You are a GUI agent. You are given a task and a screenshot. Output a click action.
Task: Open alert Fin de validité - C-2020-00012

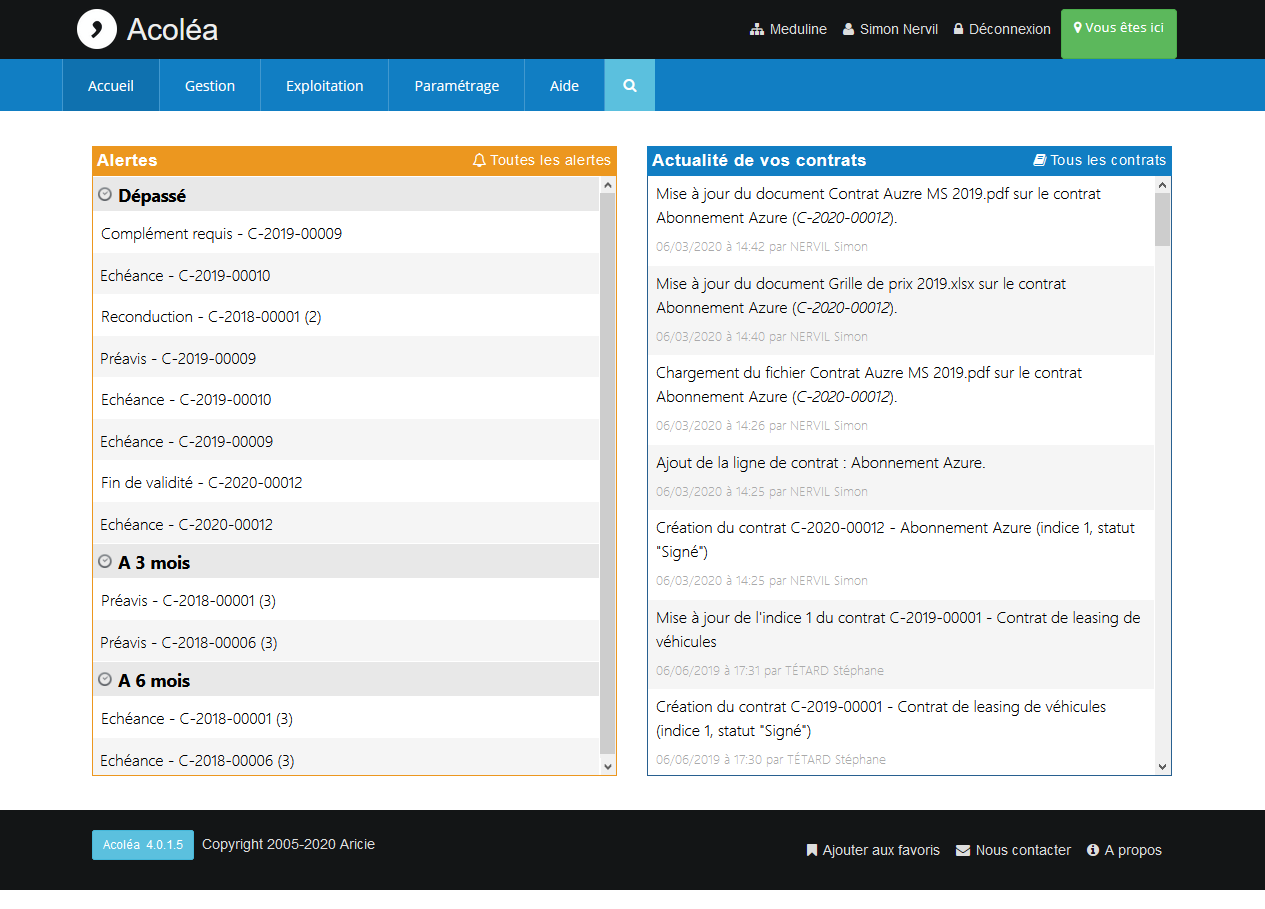click(x=346, y=482)
